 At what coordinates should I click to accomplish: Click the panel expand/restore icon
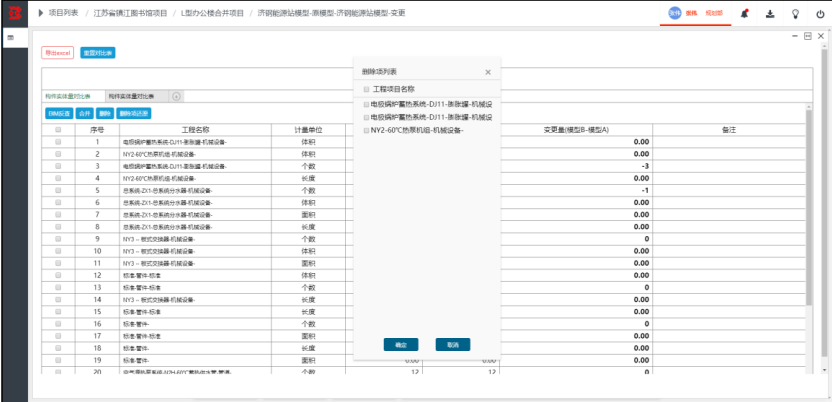coord(808,36)
